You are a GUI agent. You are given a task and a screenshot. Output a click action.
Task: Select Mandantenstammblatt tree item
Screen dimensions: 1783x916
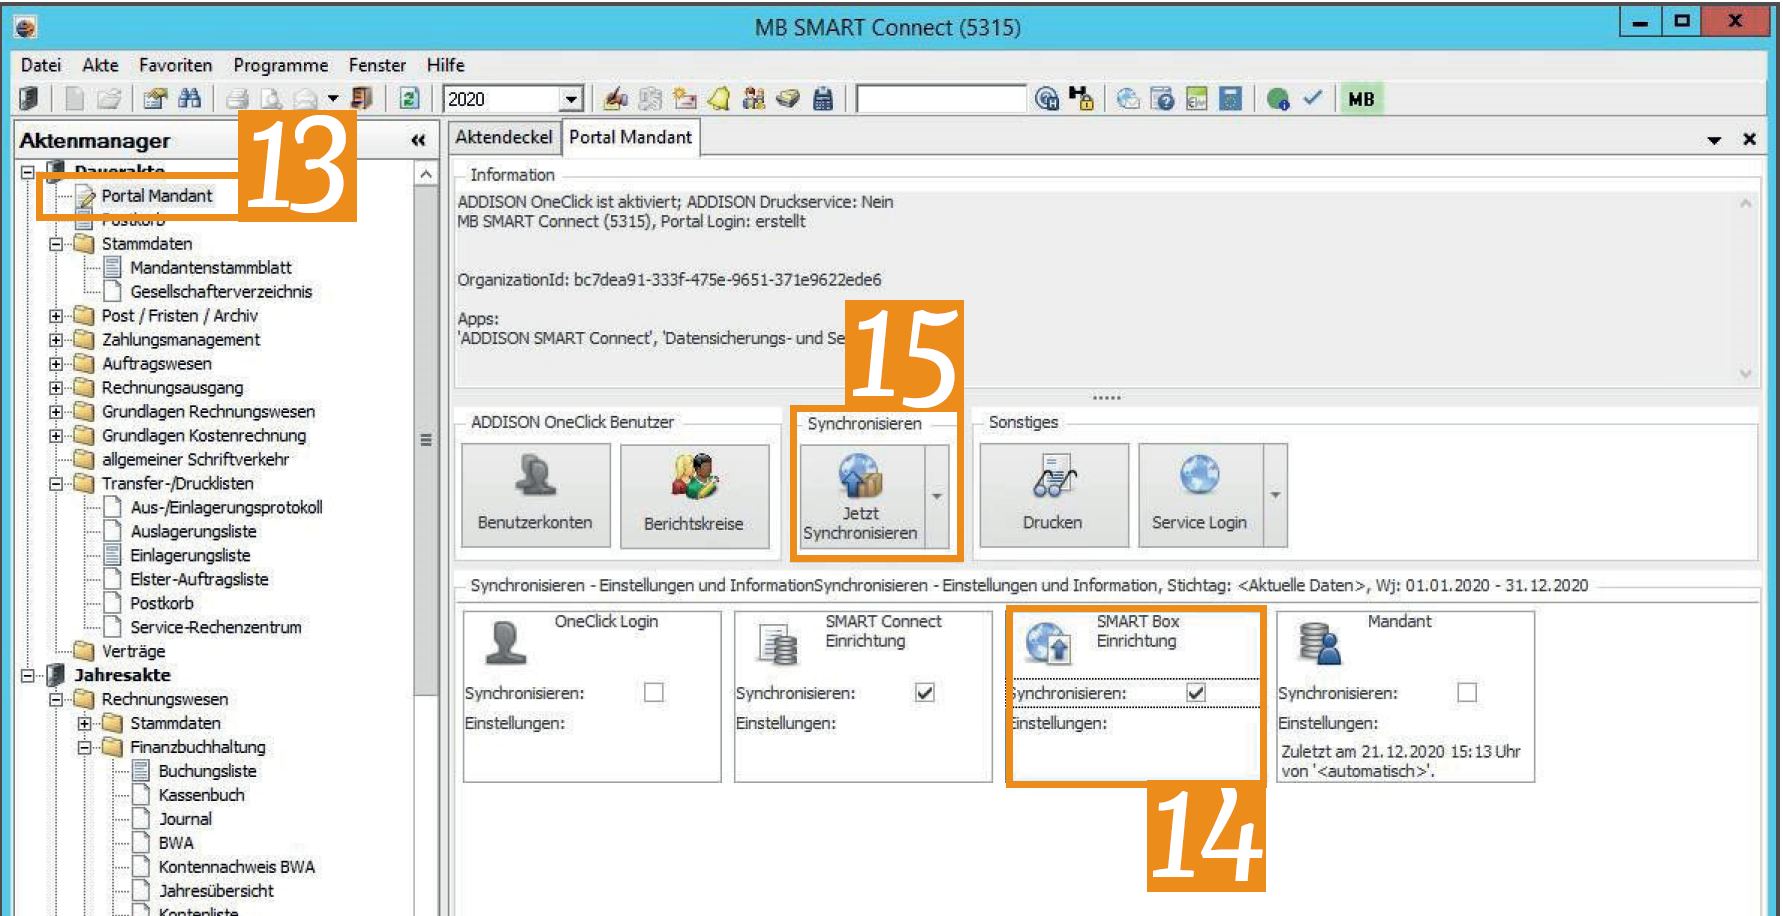pos(211,268)
